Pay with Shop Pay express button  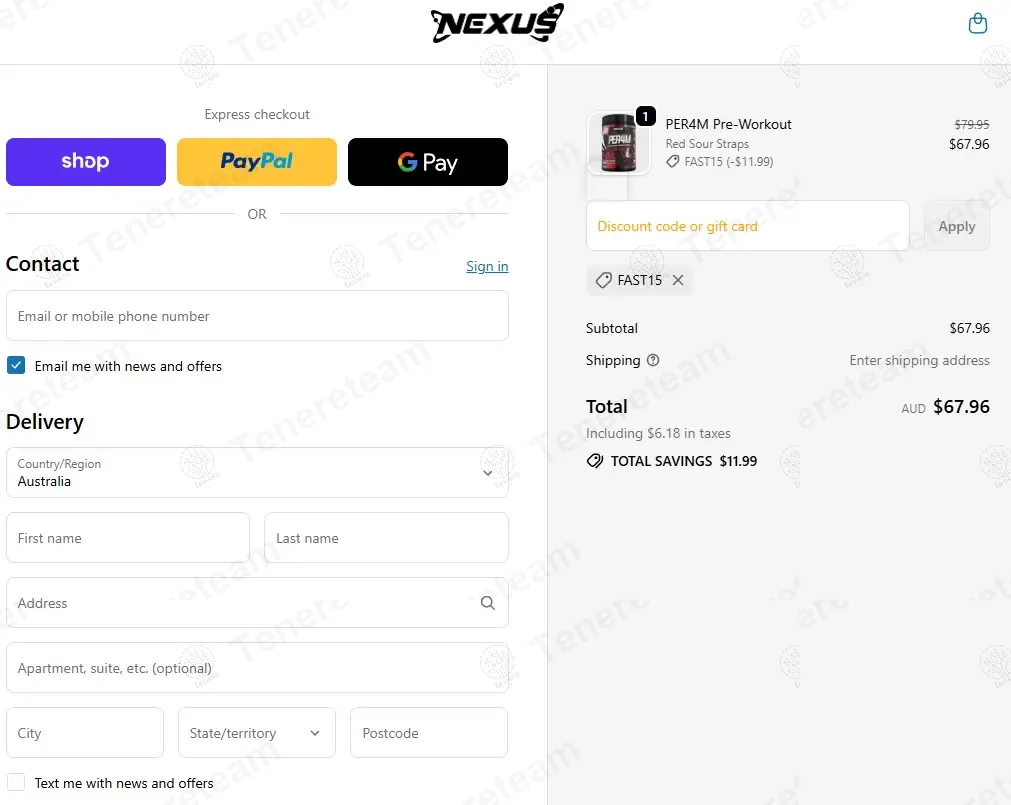pos(86,162)
